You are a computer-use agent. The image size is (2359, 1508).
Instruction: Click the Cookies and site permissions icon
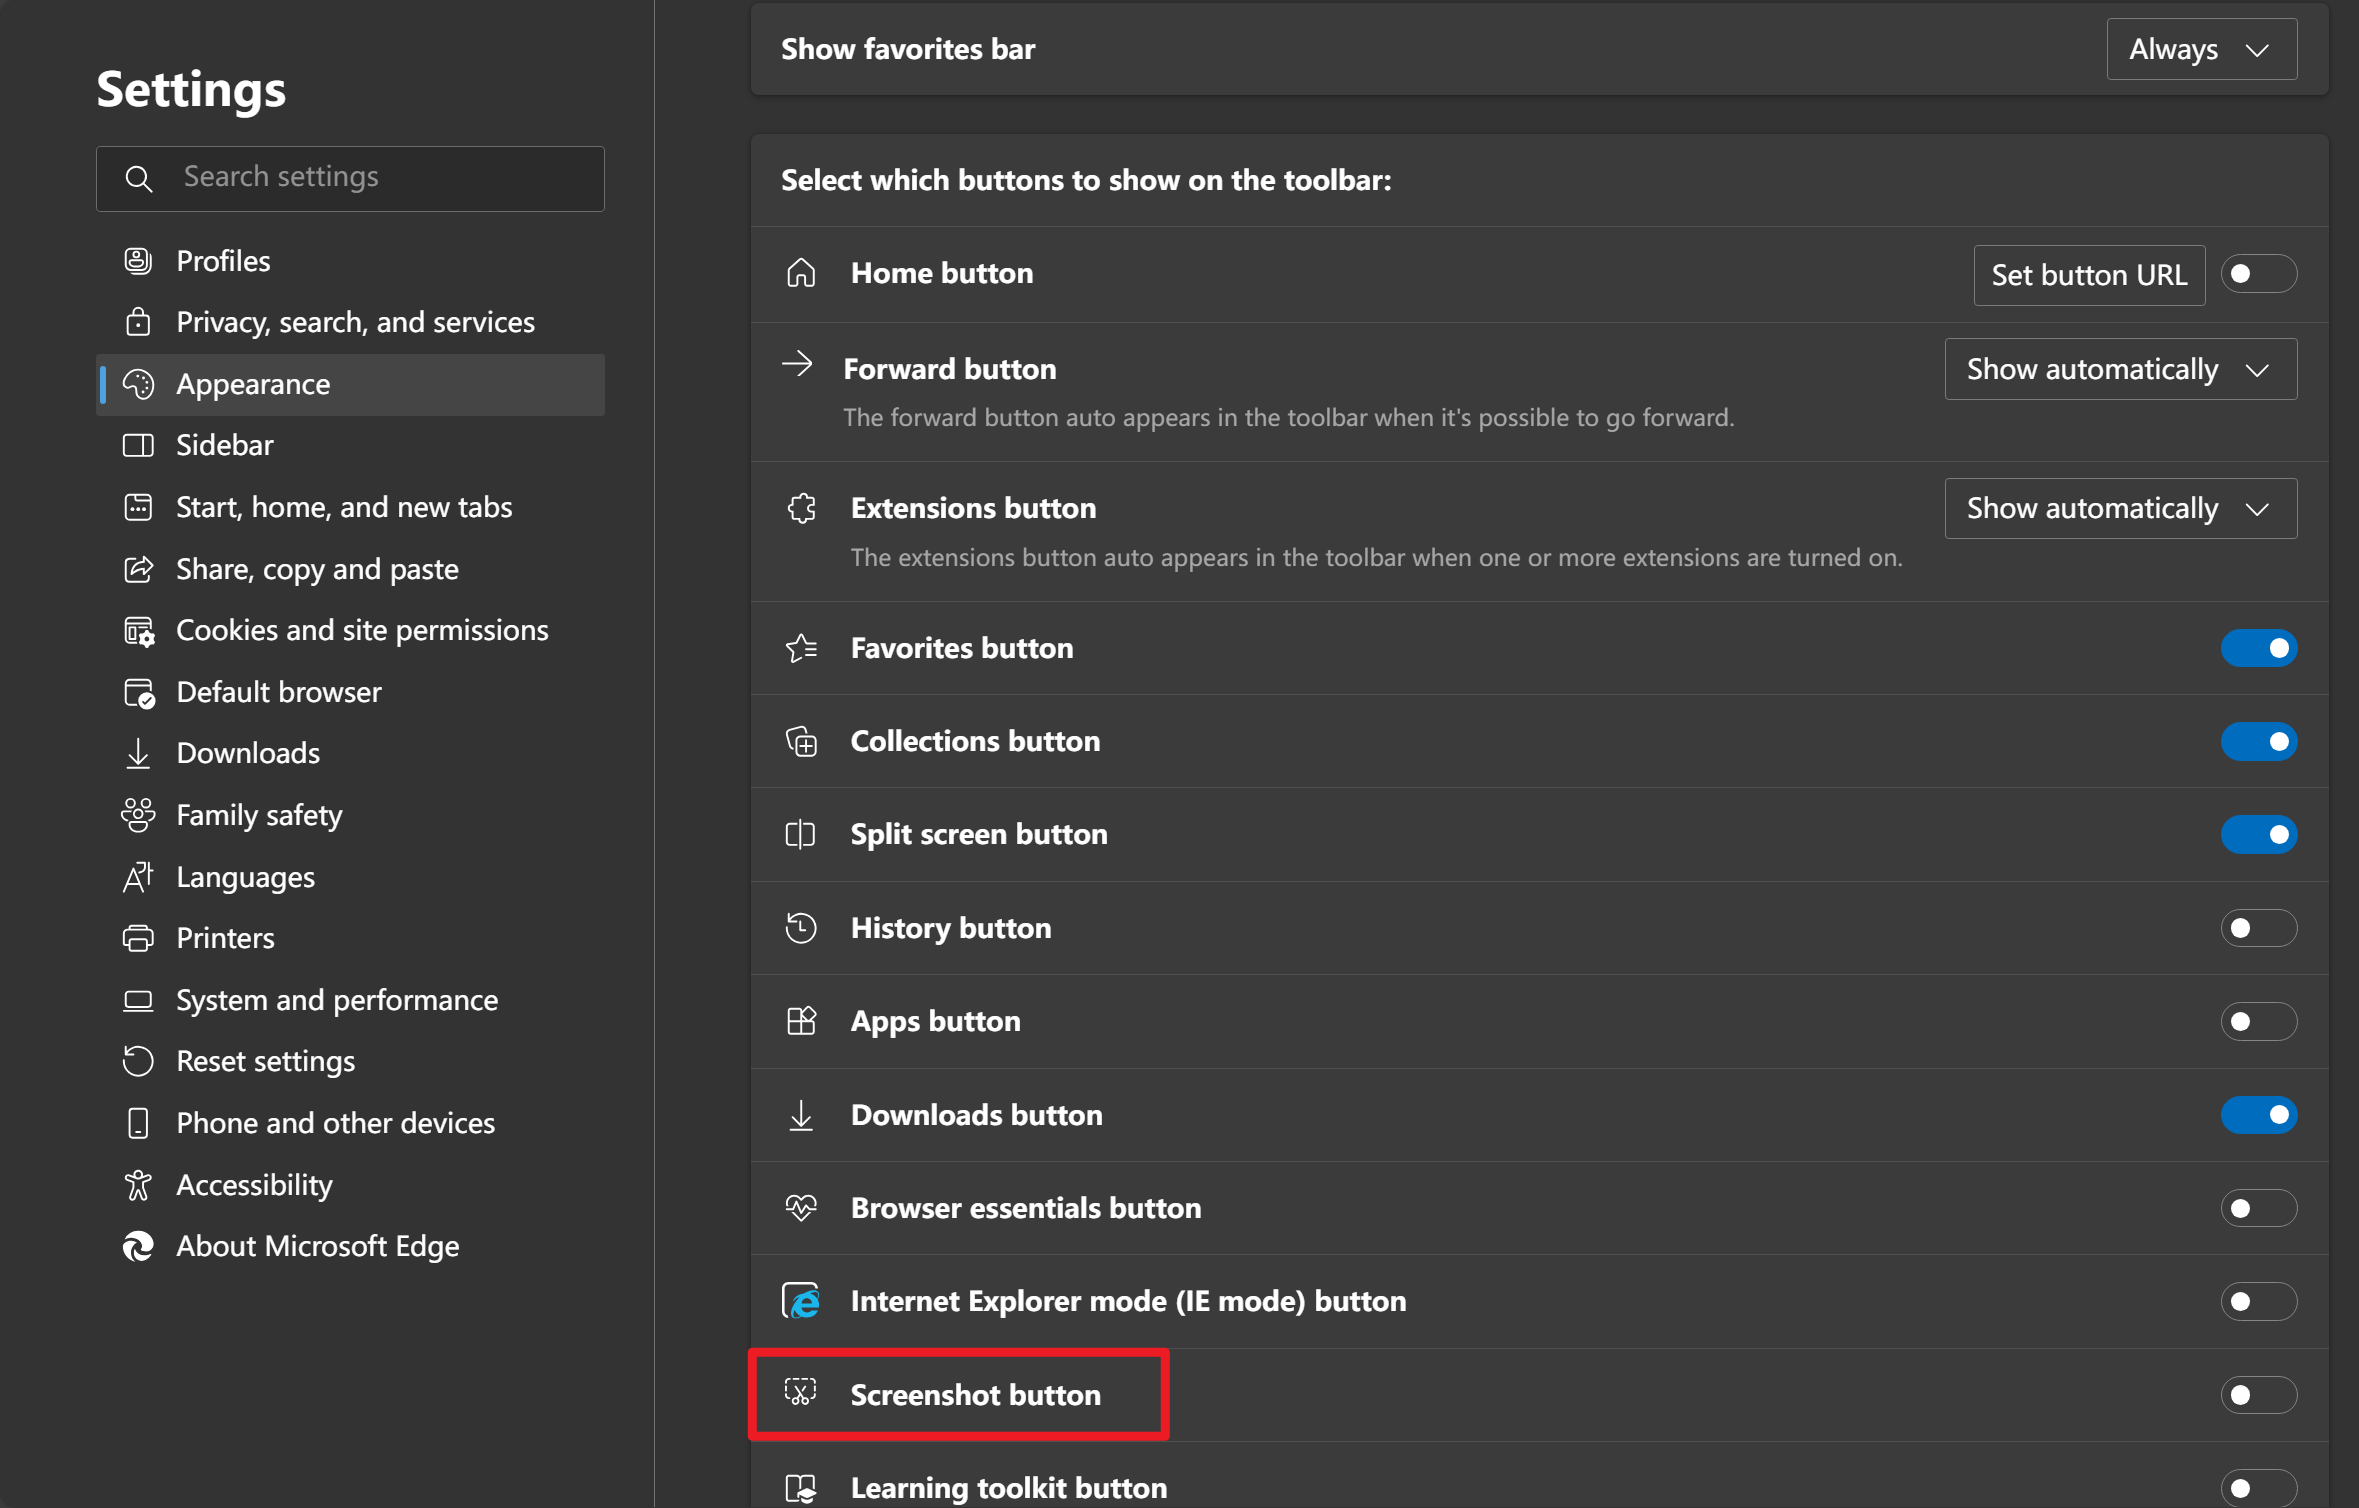138,631
